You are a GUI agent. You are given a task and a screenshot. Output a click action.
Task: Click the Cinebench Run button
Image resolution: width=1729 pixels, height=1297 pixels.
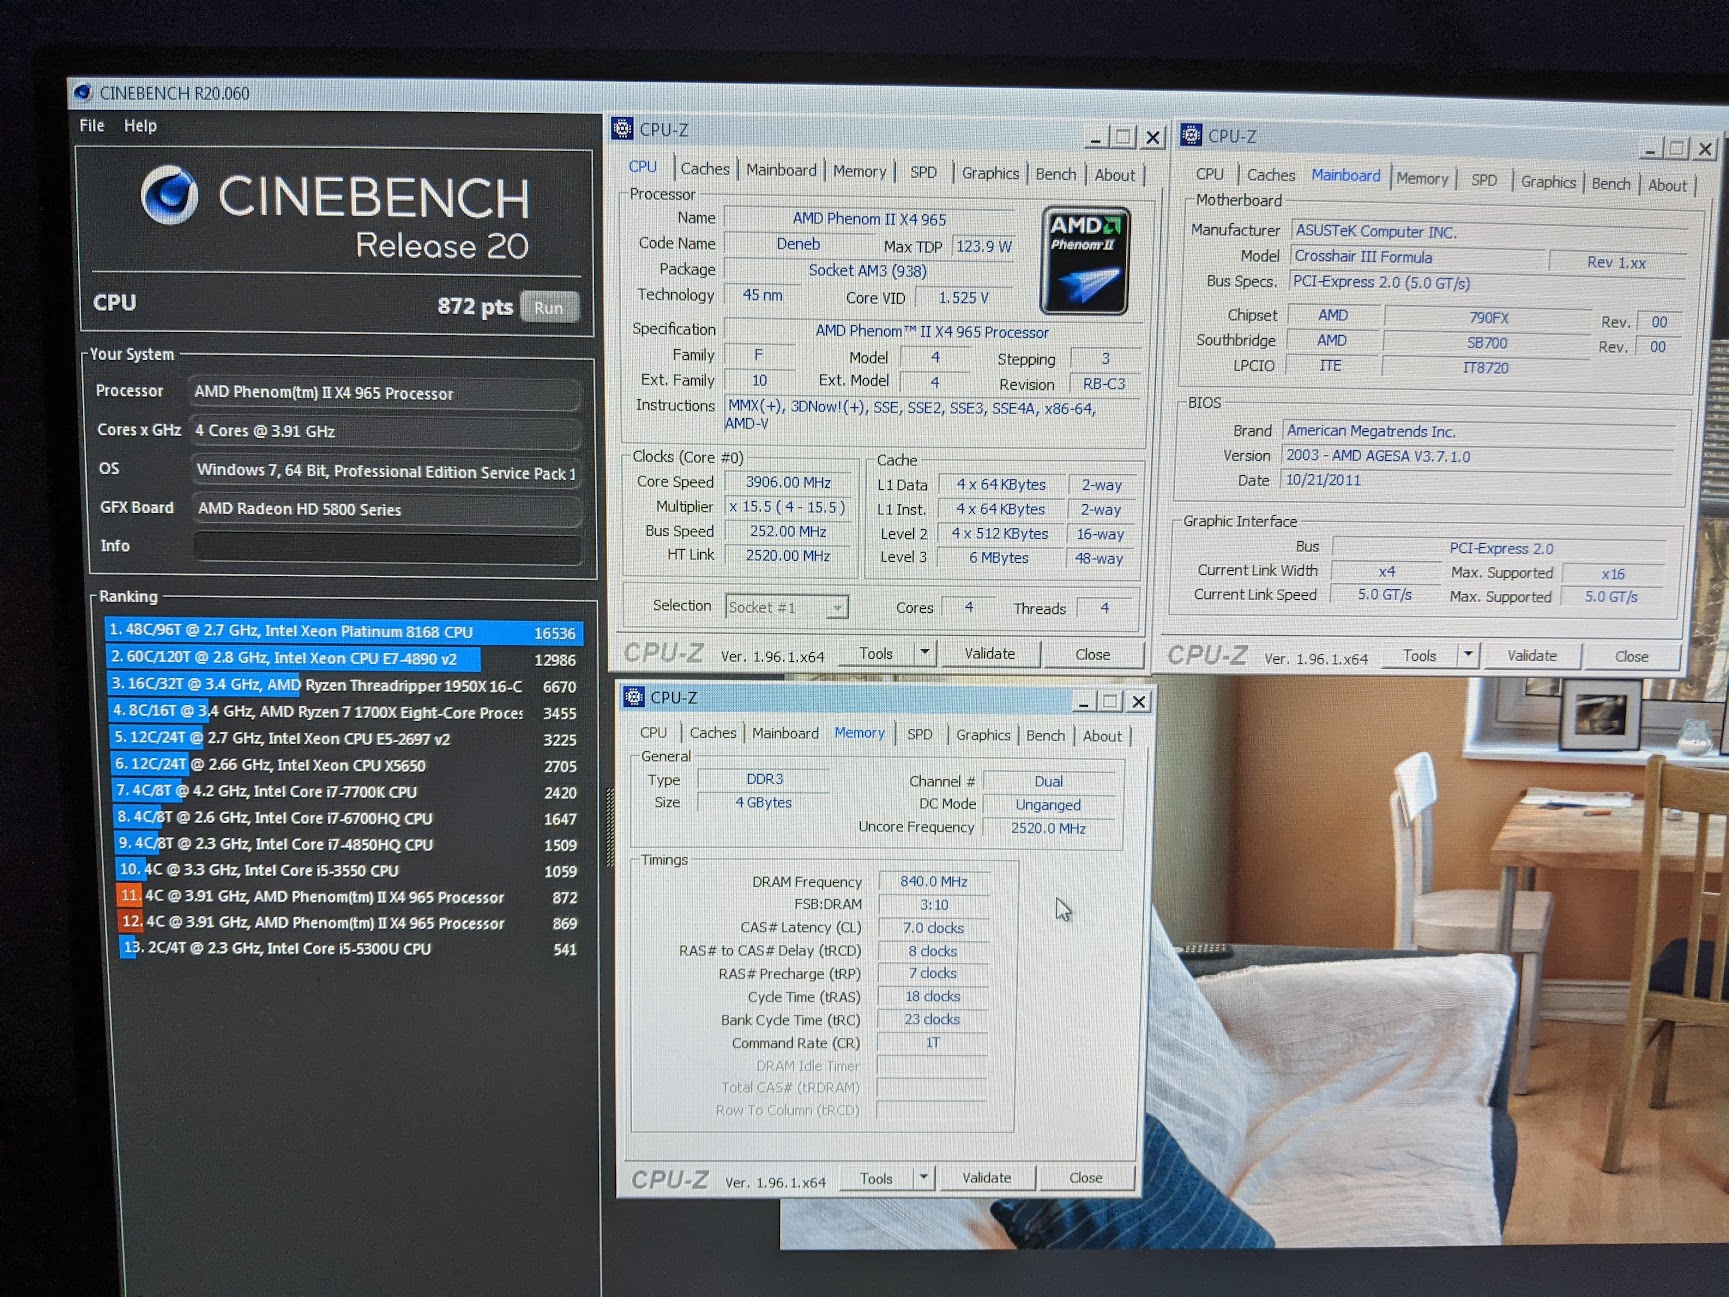(549, 307)
